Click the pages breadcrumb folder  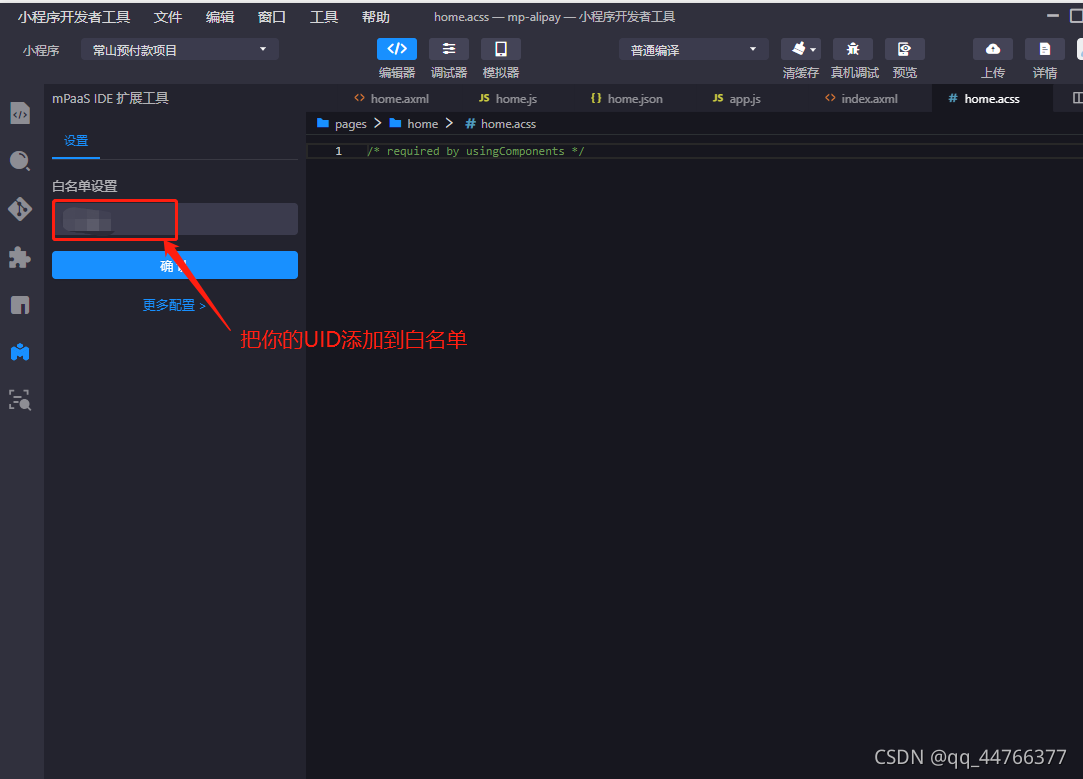click(x=342, y=124)
